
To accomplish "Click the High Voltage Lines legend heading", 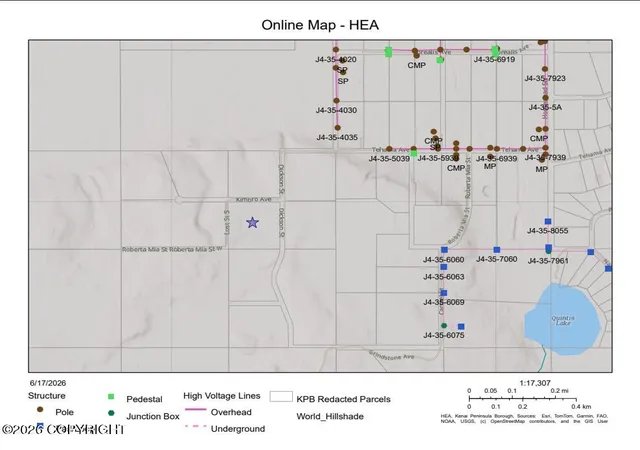I will [x=222, y=396].
